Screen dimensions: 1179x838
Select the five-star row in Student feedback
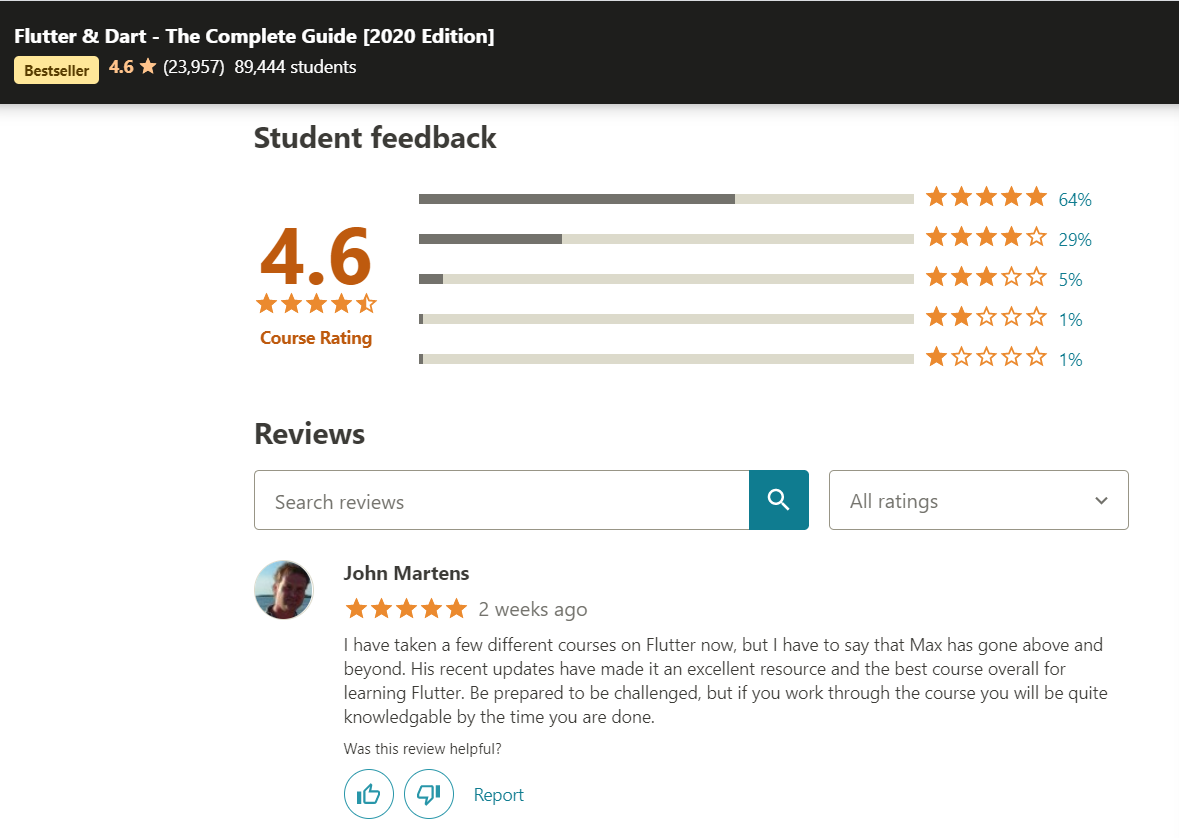coord(986,196)
